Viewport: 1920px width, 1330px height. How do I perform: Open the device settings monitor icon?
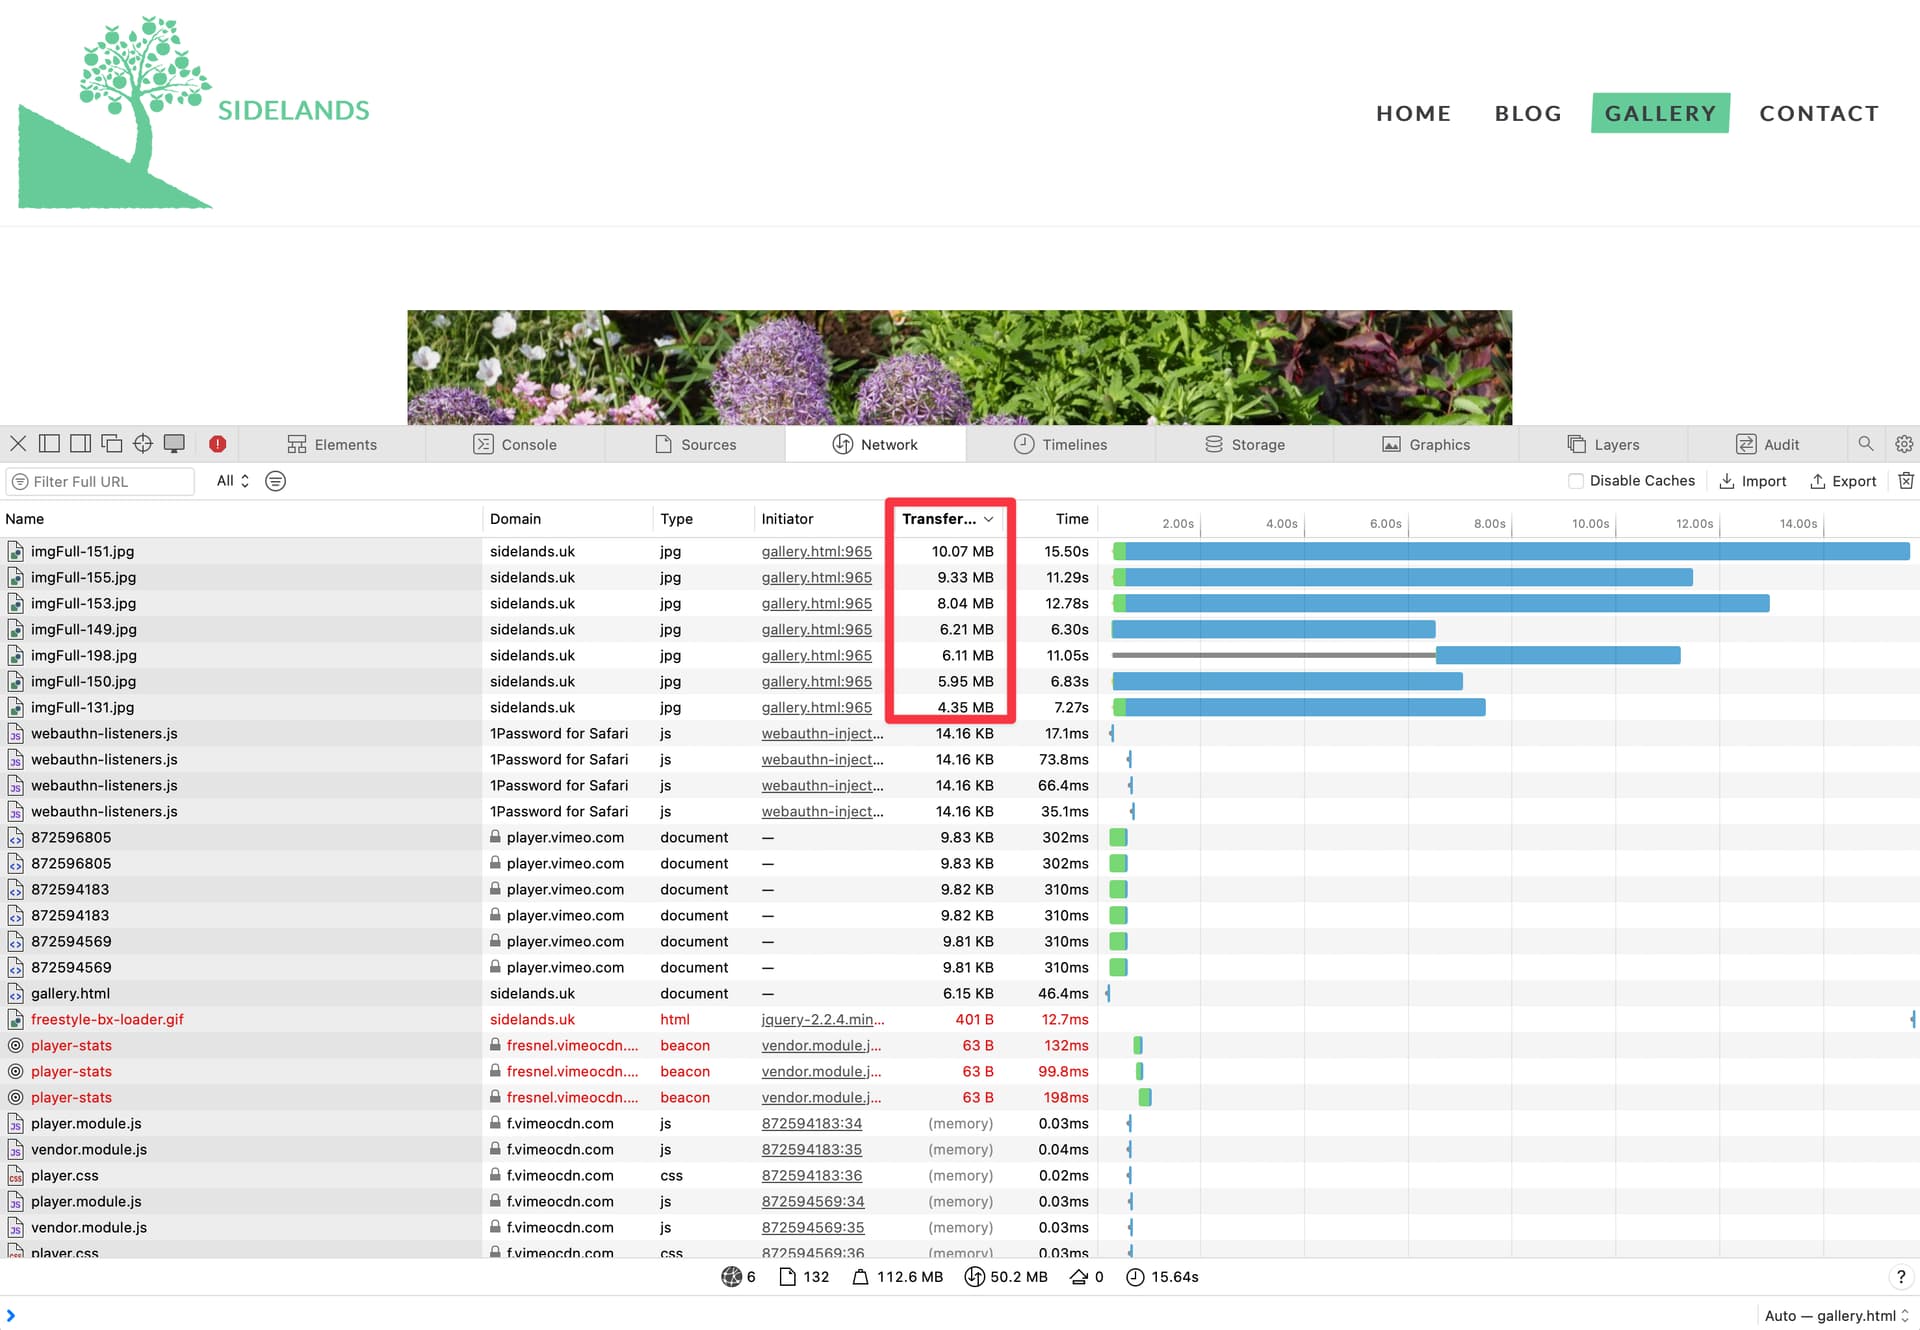click(x=174, y=444)
